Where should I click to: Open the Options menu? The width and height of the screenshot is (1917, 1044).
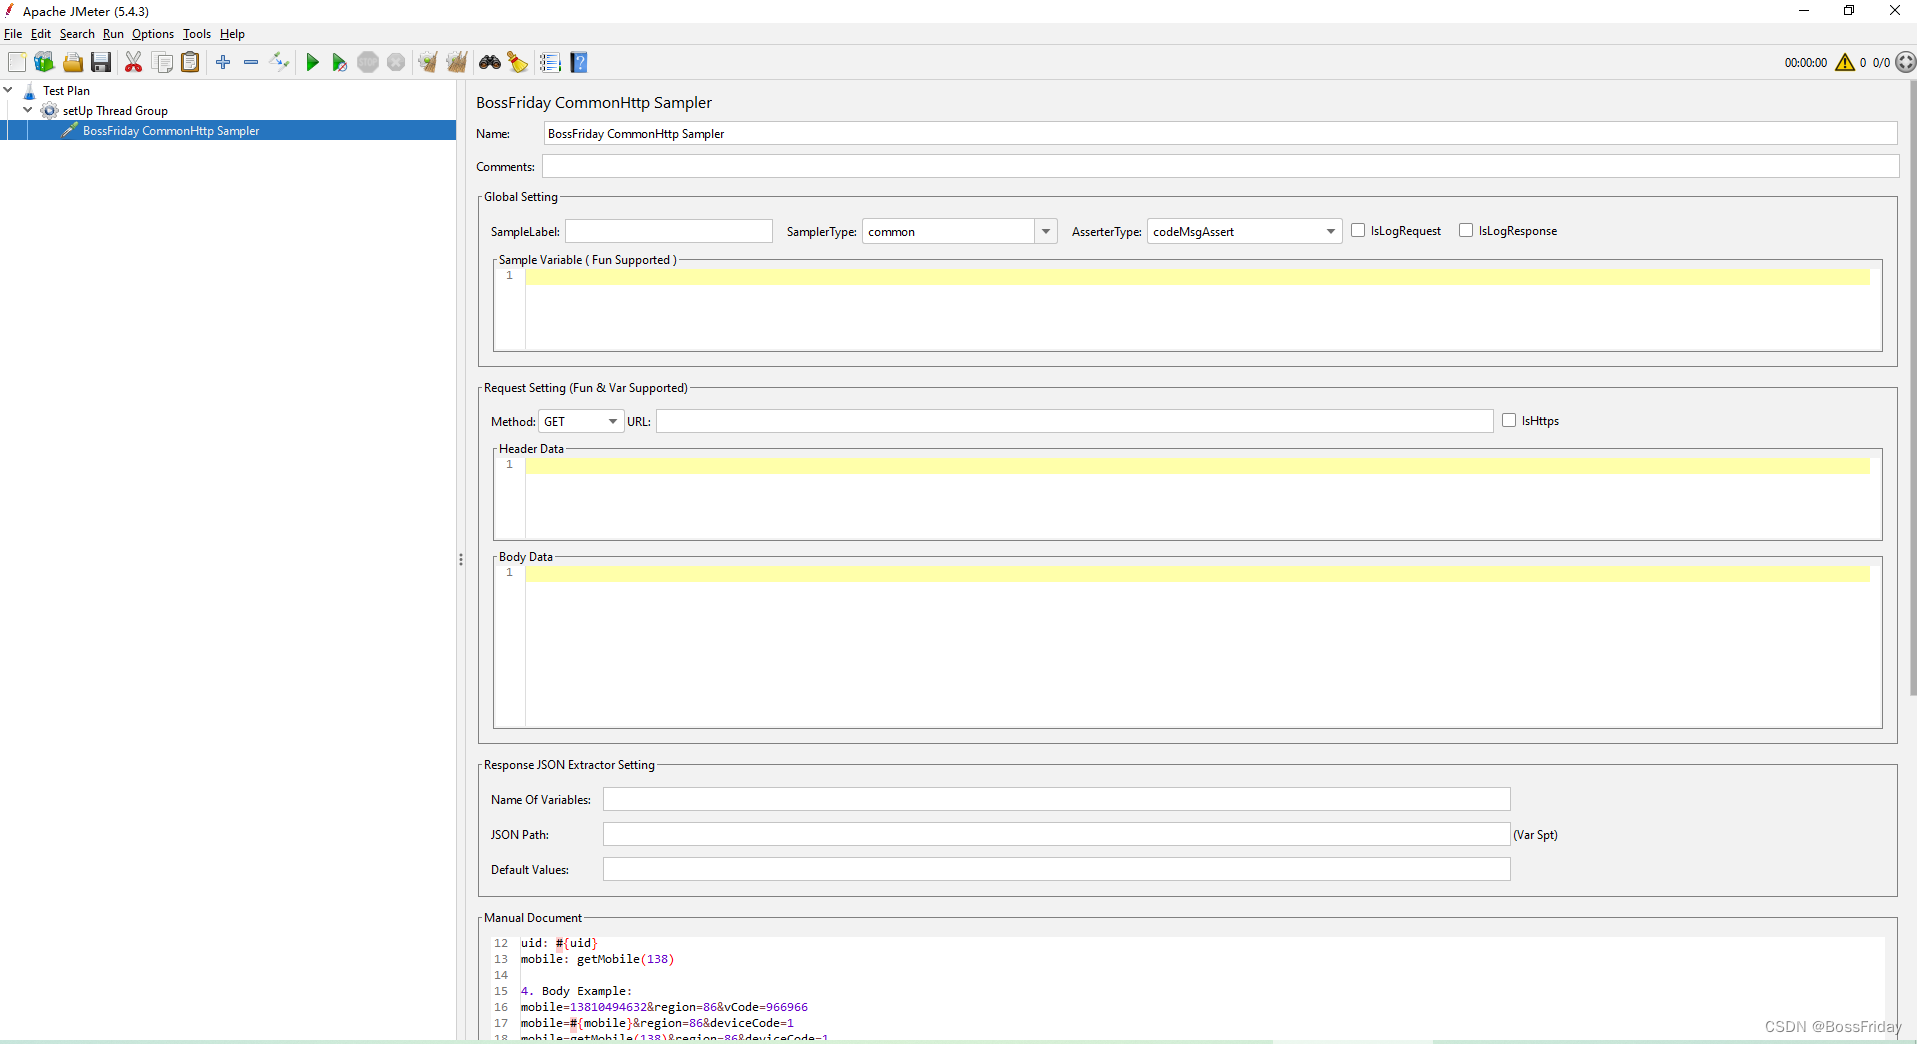[x=153, y=34]
